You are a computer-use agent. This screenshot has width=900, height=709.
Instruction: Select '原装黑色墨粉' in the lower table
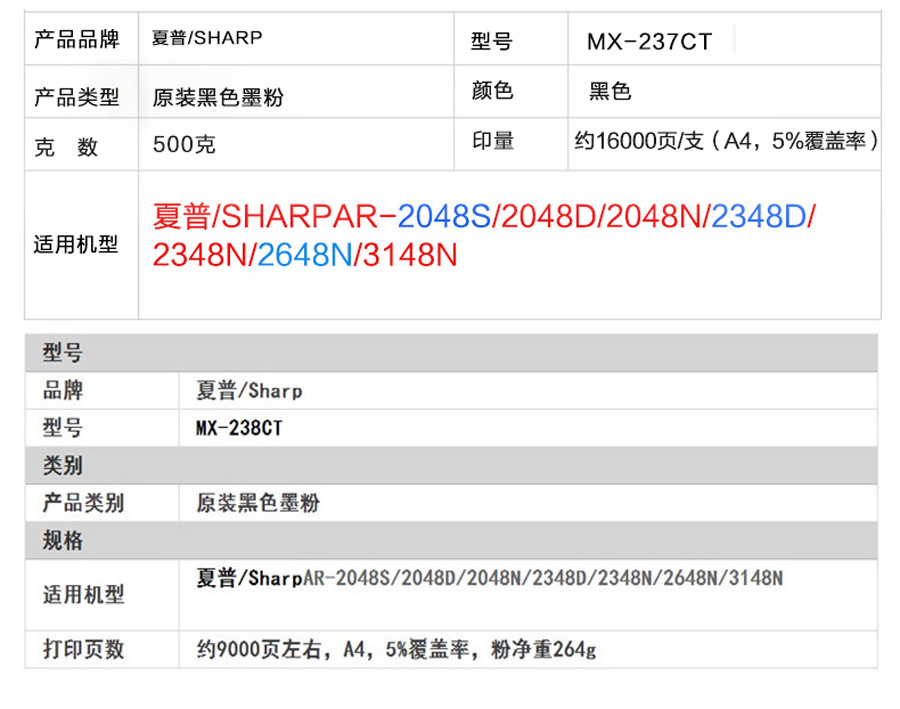[x=258, y=503]
